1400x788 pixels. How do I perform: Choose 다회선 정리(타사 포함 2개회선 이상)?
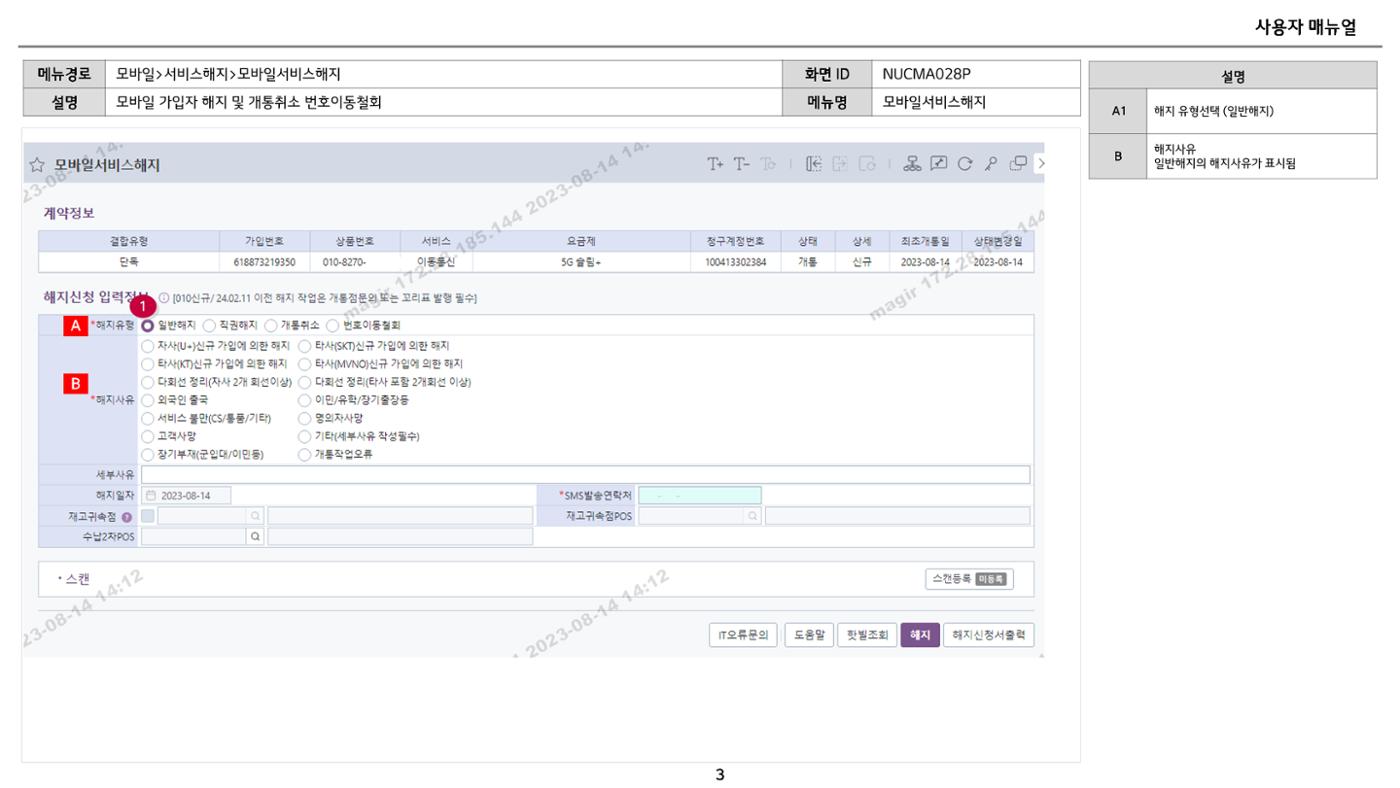click(305, 381)
